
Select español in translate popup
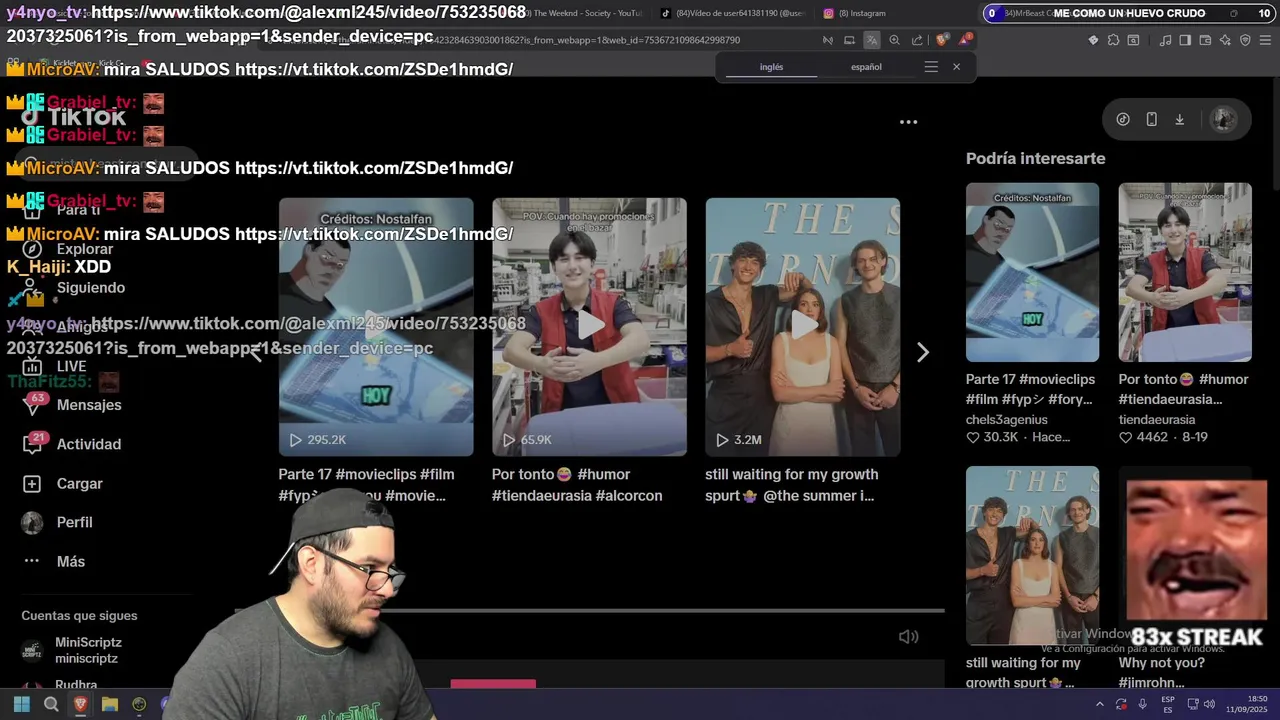coord(866,67)
